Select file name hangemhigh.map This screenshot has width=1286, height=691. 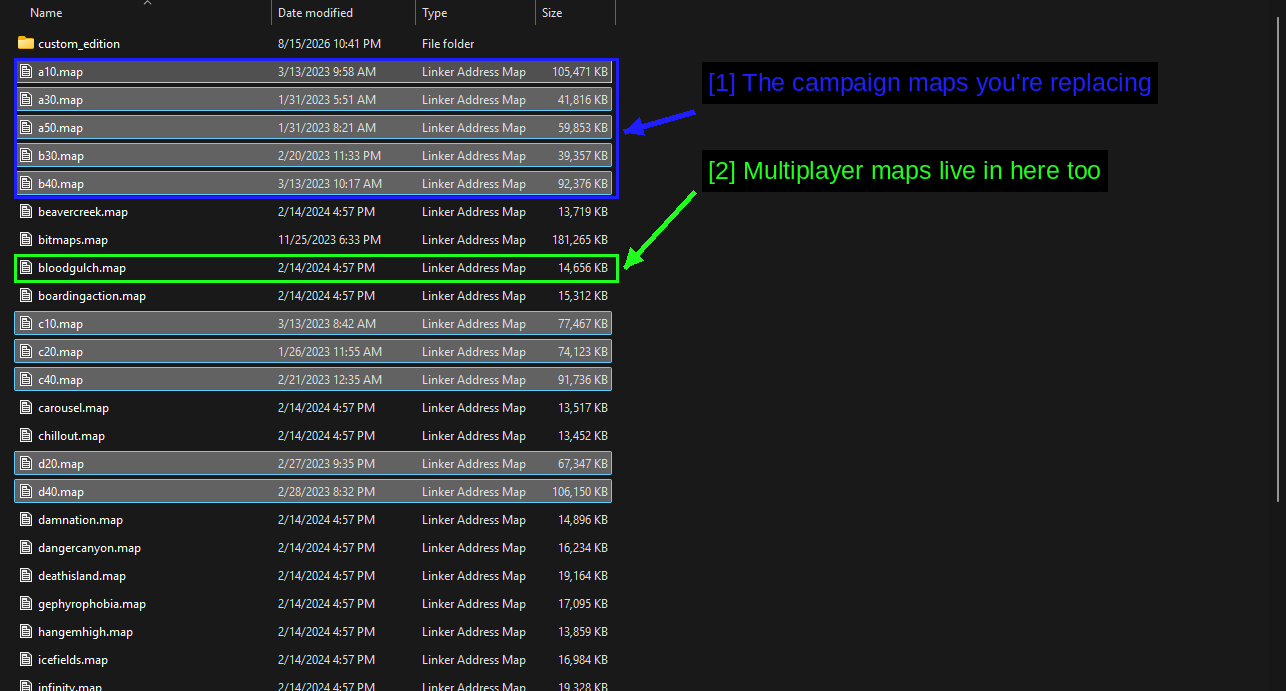point(85,632)
